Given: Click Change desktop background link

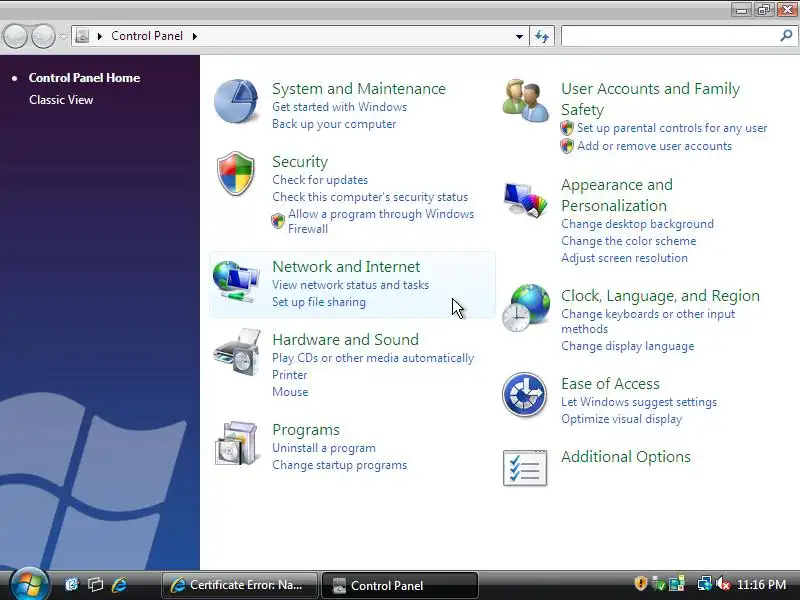Looking at the screenshot, I should (x=637, y=224).
